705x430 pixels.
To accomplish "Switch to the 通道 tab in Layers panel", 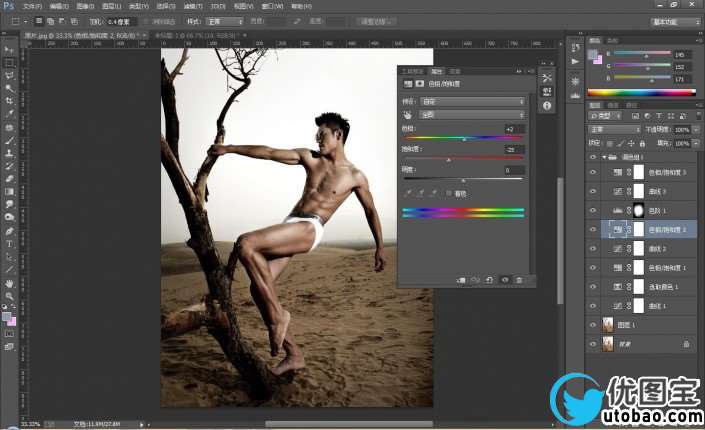I will point(613,105).
